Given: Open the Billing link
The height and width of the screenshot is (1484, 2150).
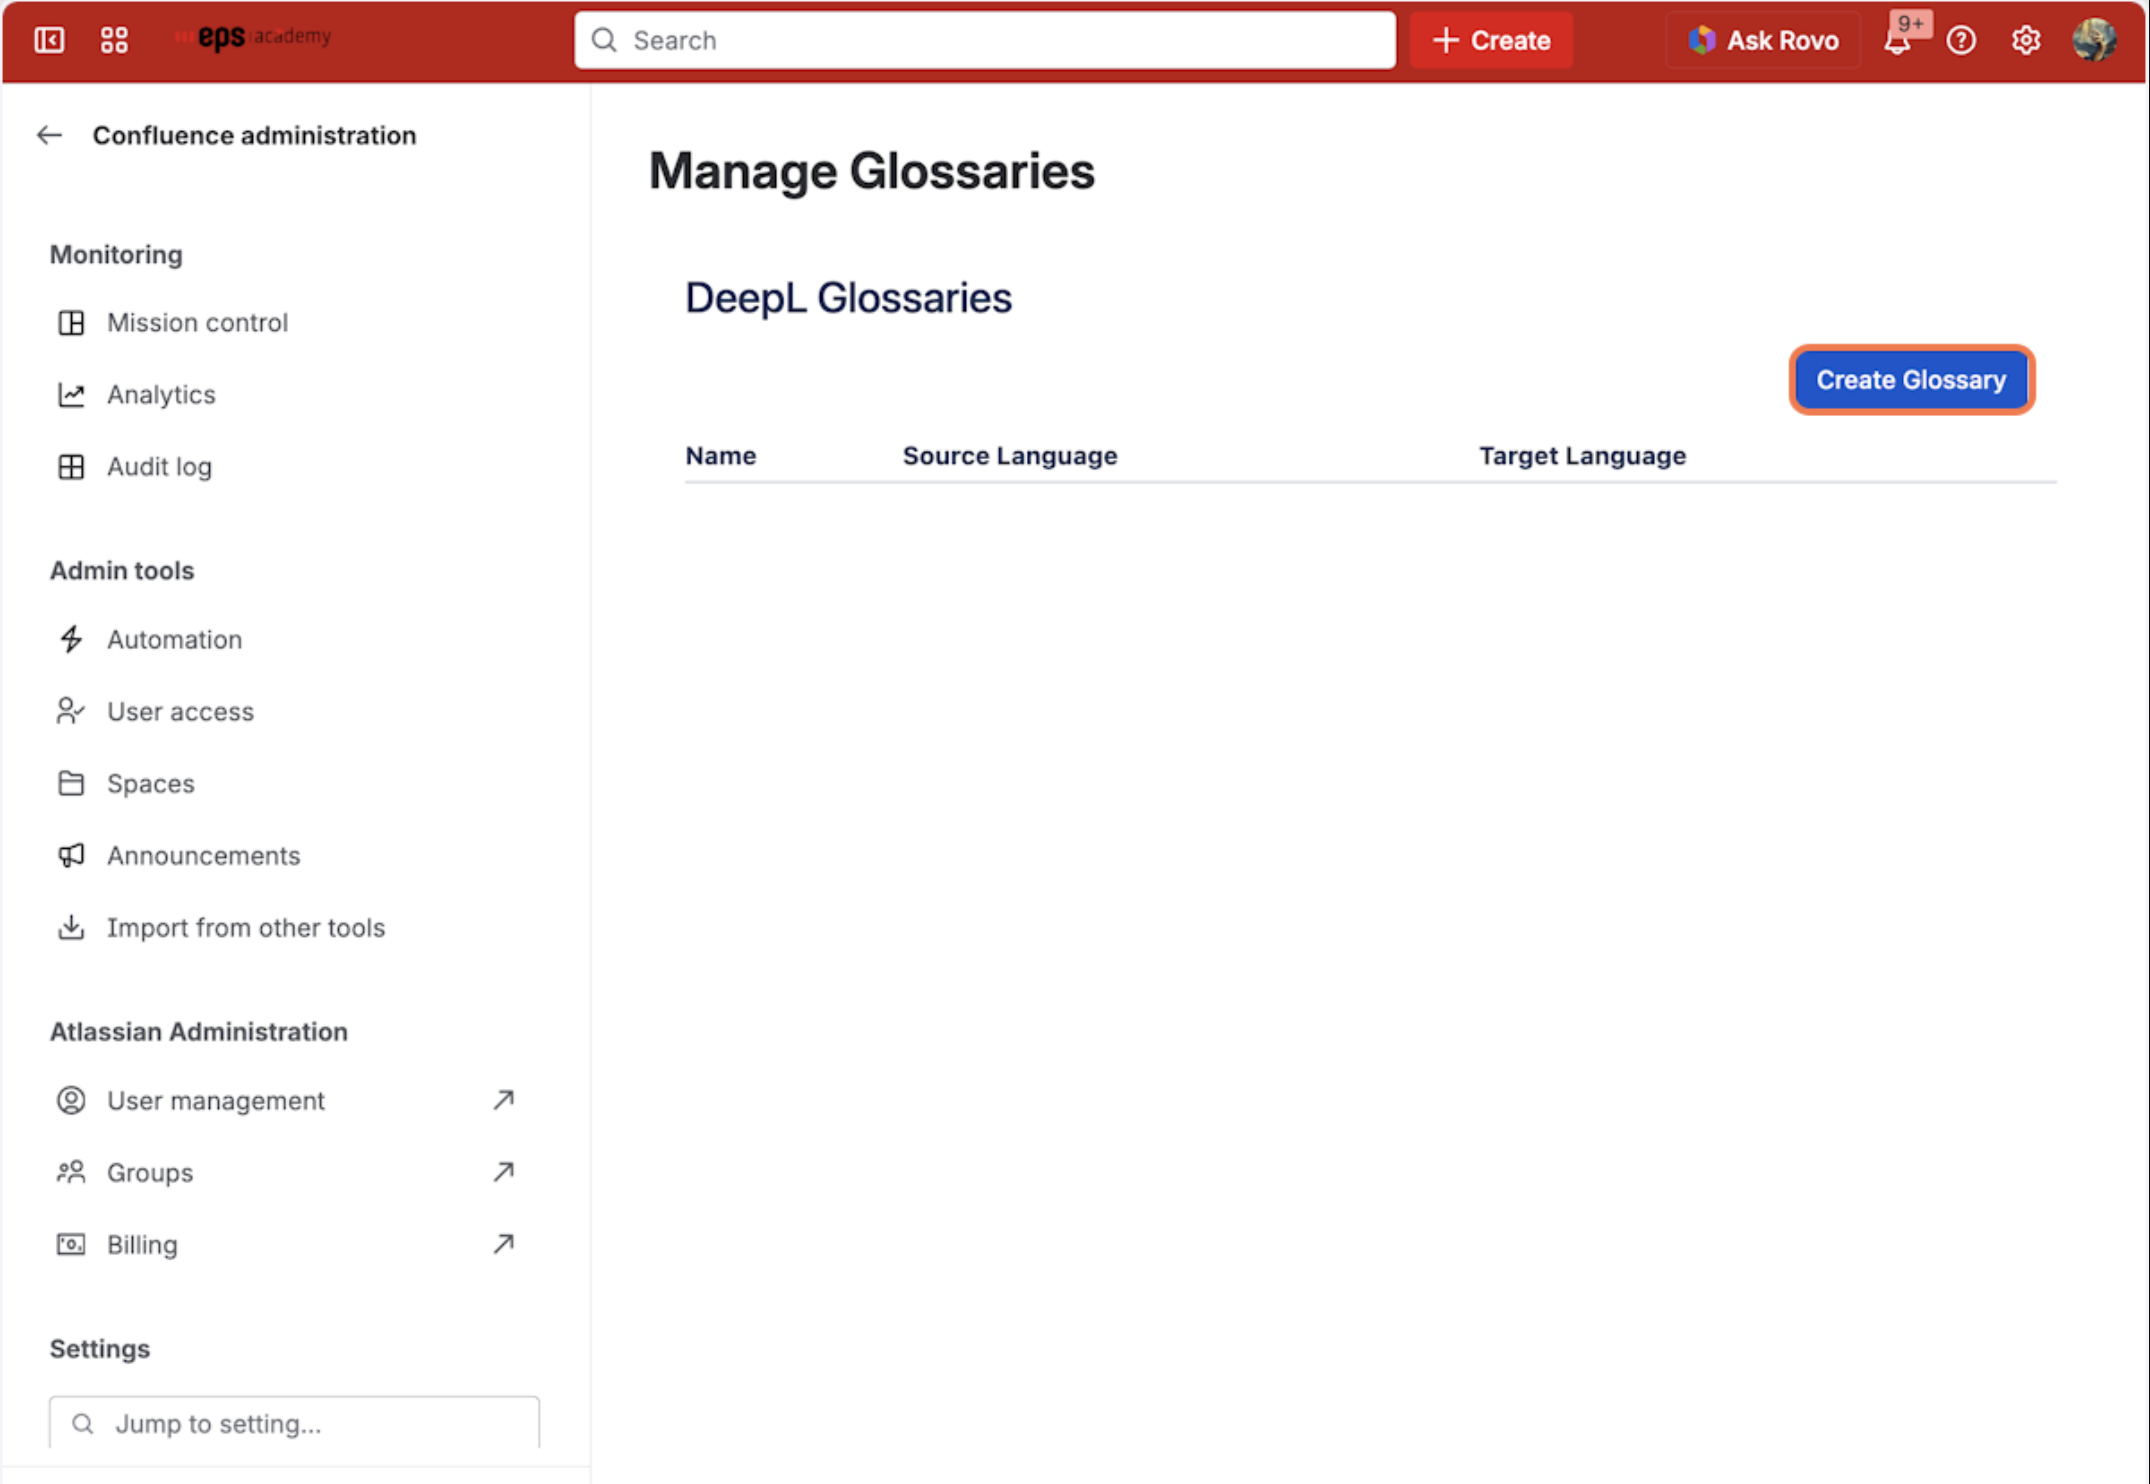Looking at the screenshot, I should point(142,1244).
